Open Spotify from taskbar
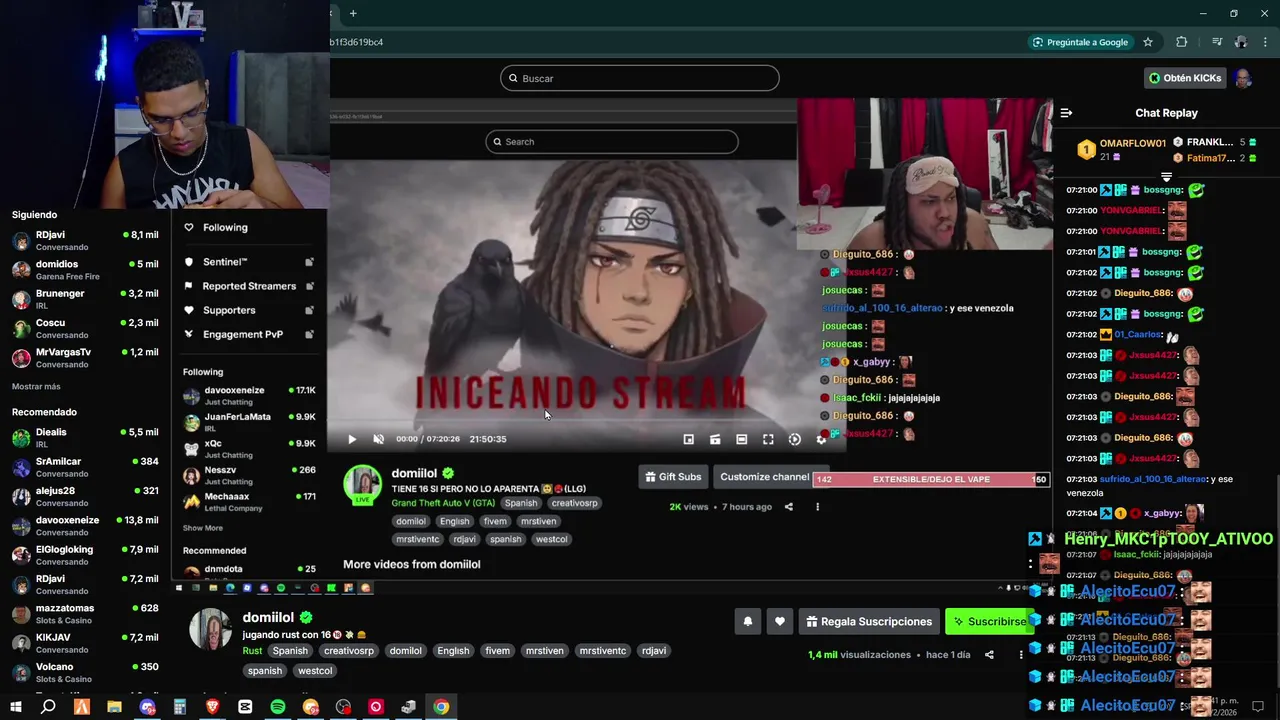 point(278,707)
